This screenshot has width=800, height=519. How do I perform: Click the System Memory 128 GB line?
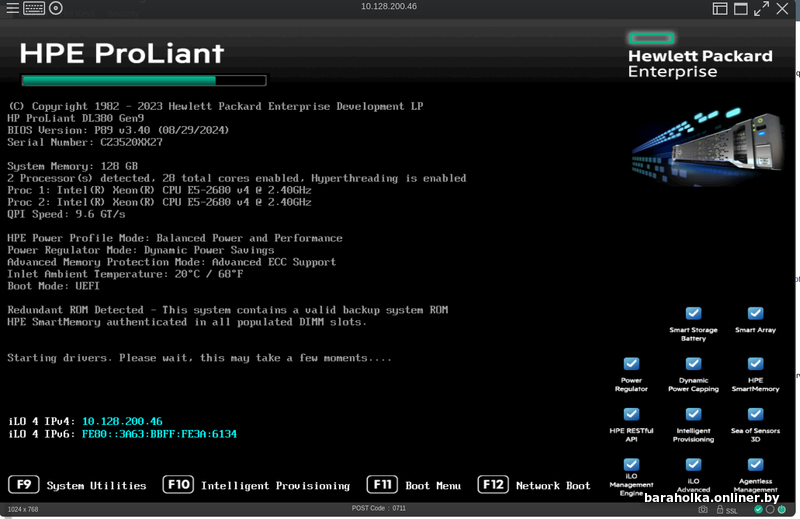click(72, 166)
